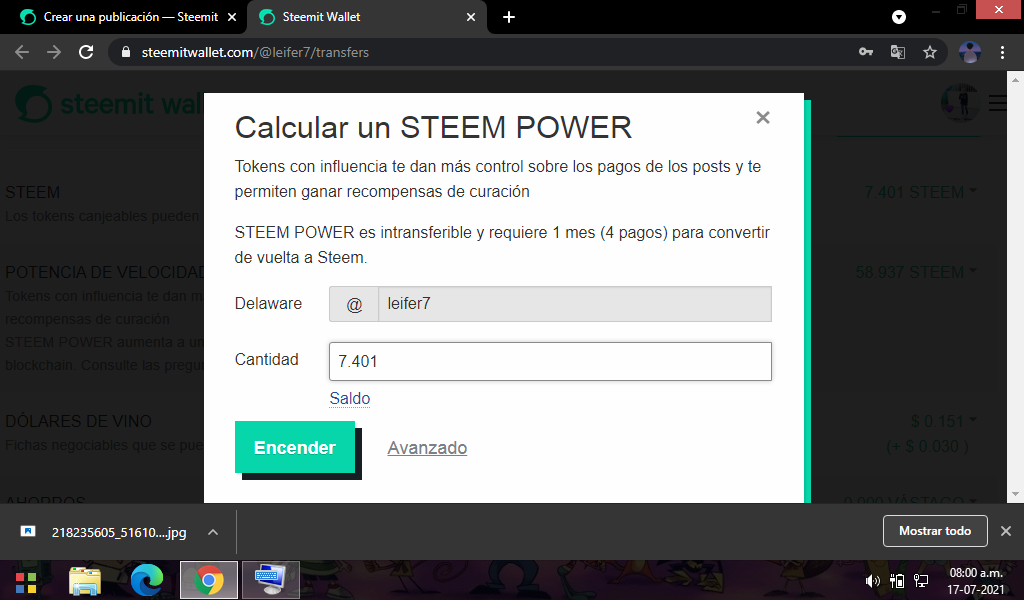The image size is (1024, 600).
Task: Open the on-screen keyboard taskbar app
Action: [x=270, y=580]
